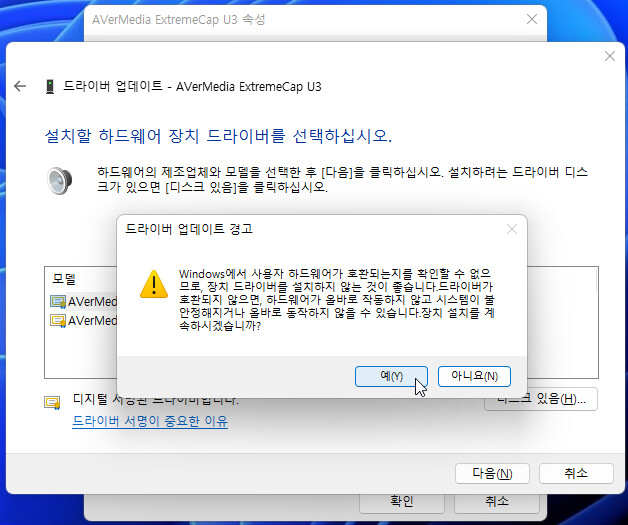Image resolution: width=628 pixels, height=525 pixels.
Task: Select the second AVerMedia model entry
Action: 83,321
